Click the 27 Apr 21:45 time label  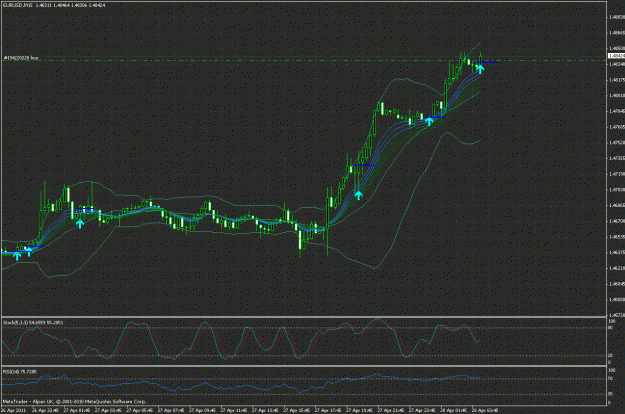pos(391,410)
